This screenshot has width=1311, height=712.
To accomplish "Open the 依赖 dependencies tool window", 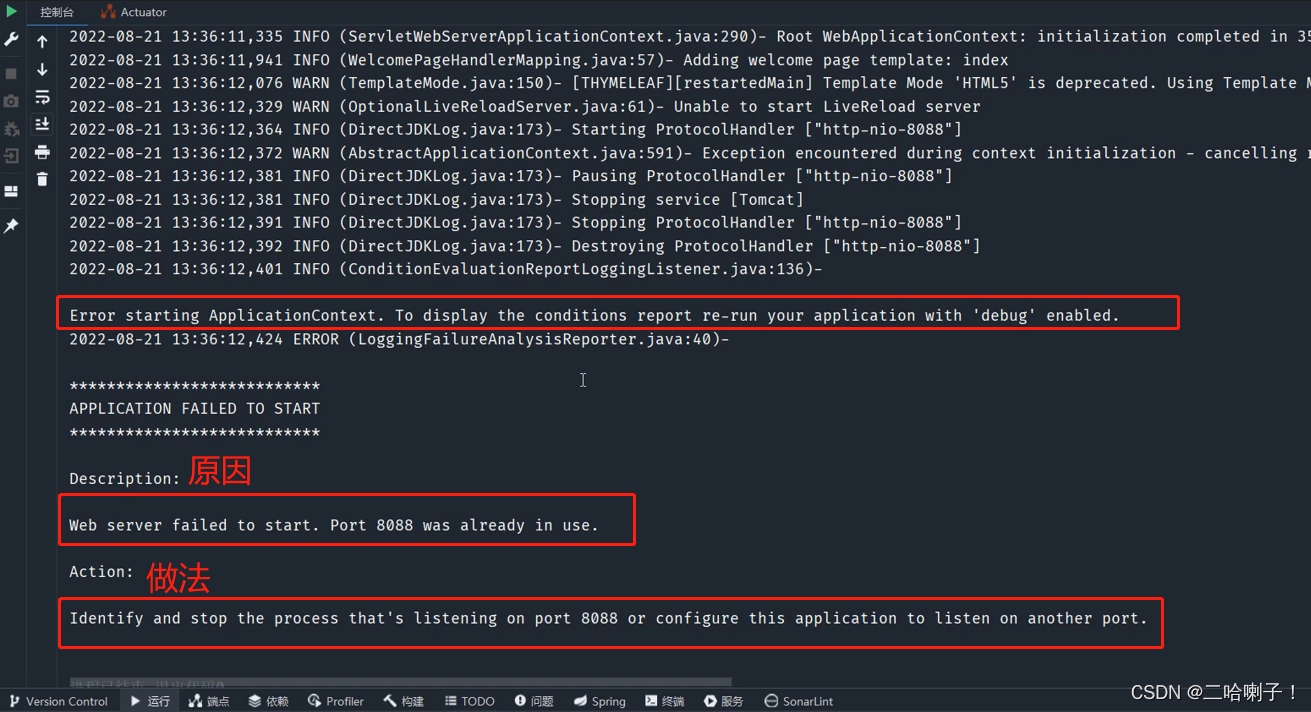I will click(268, 701).
